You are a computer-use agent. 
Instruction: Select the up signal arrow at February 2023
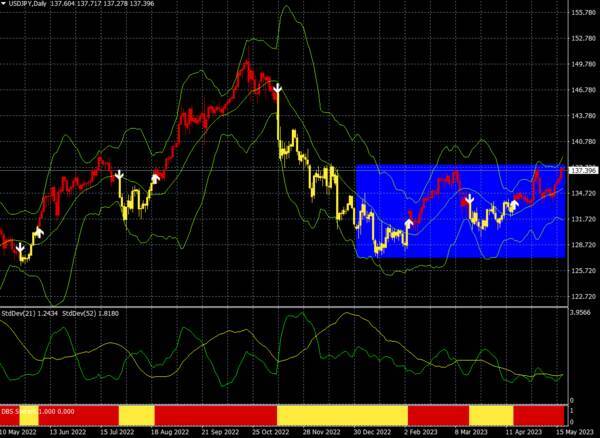click(409, 224)
